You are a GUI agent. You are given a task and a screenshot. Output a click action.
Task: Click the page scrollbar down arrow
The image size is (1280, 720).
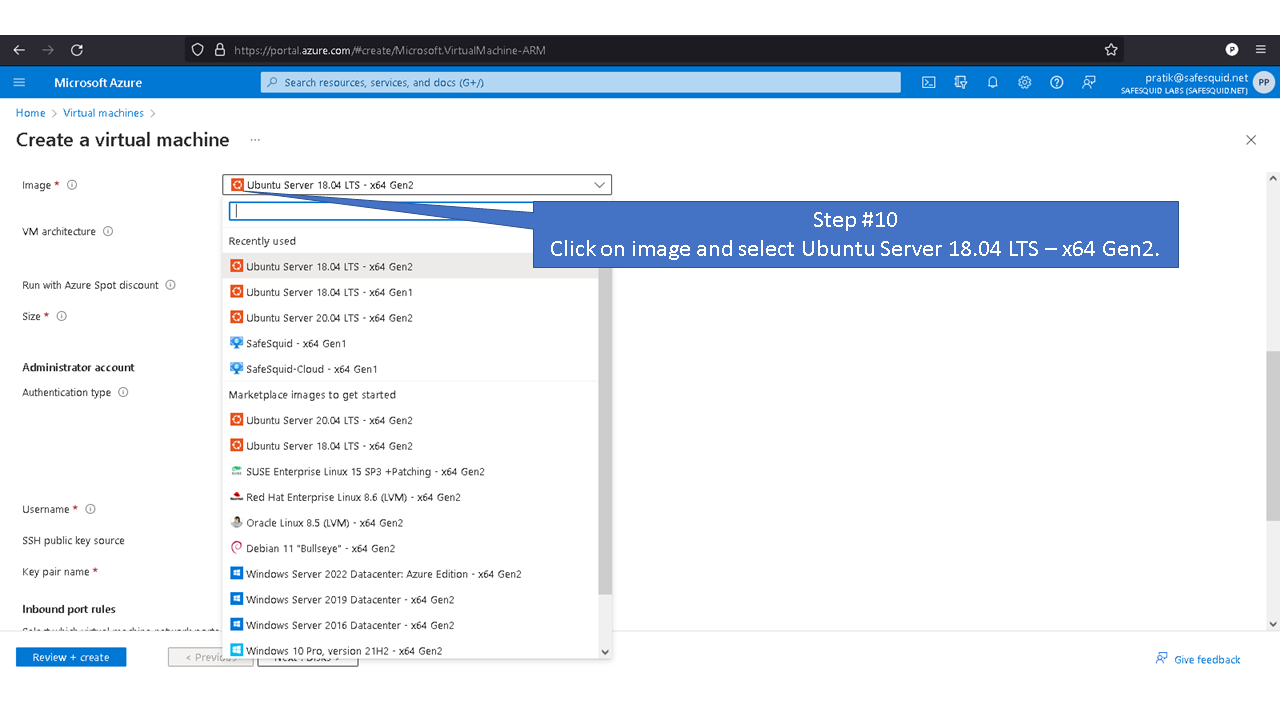[x=1273, y=624]
